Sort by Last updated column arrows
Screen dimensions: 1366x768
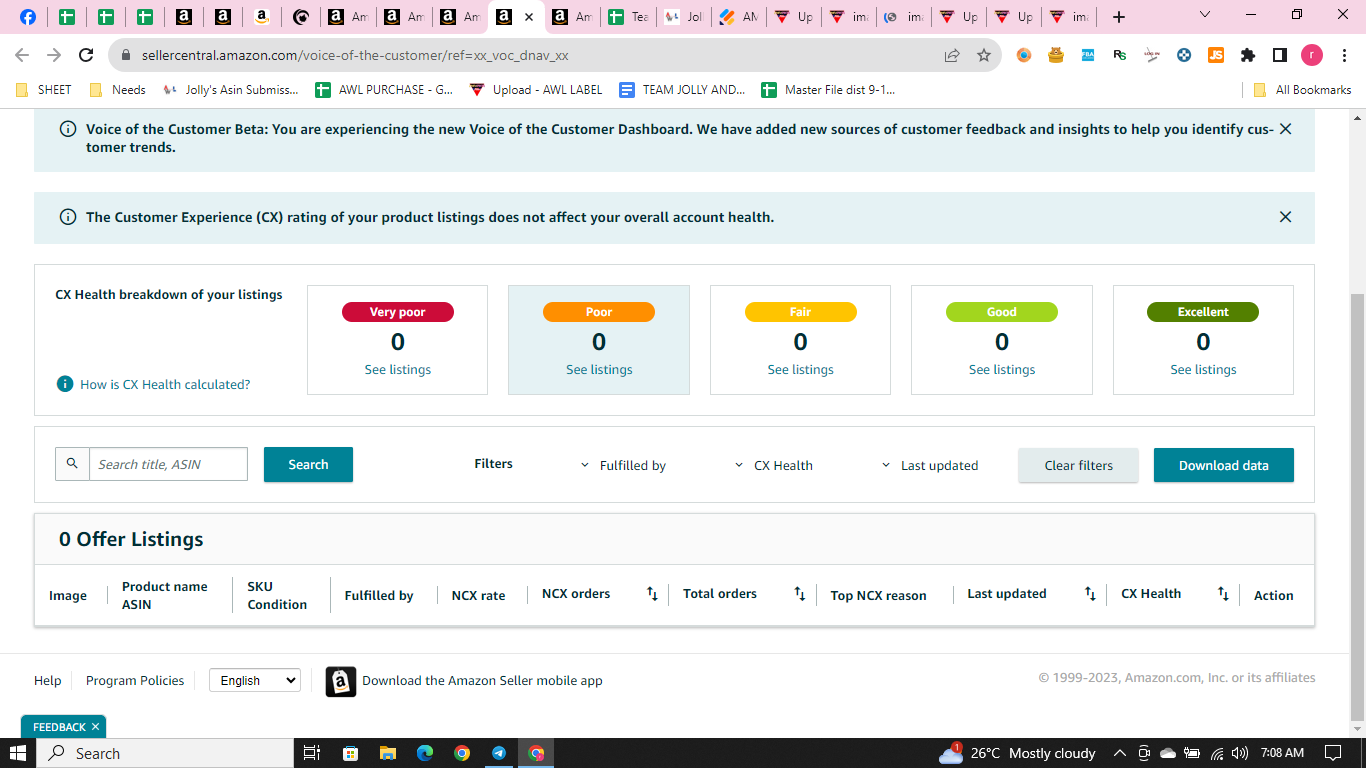[x=1090, y=594]
